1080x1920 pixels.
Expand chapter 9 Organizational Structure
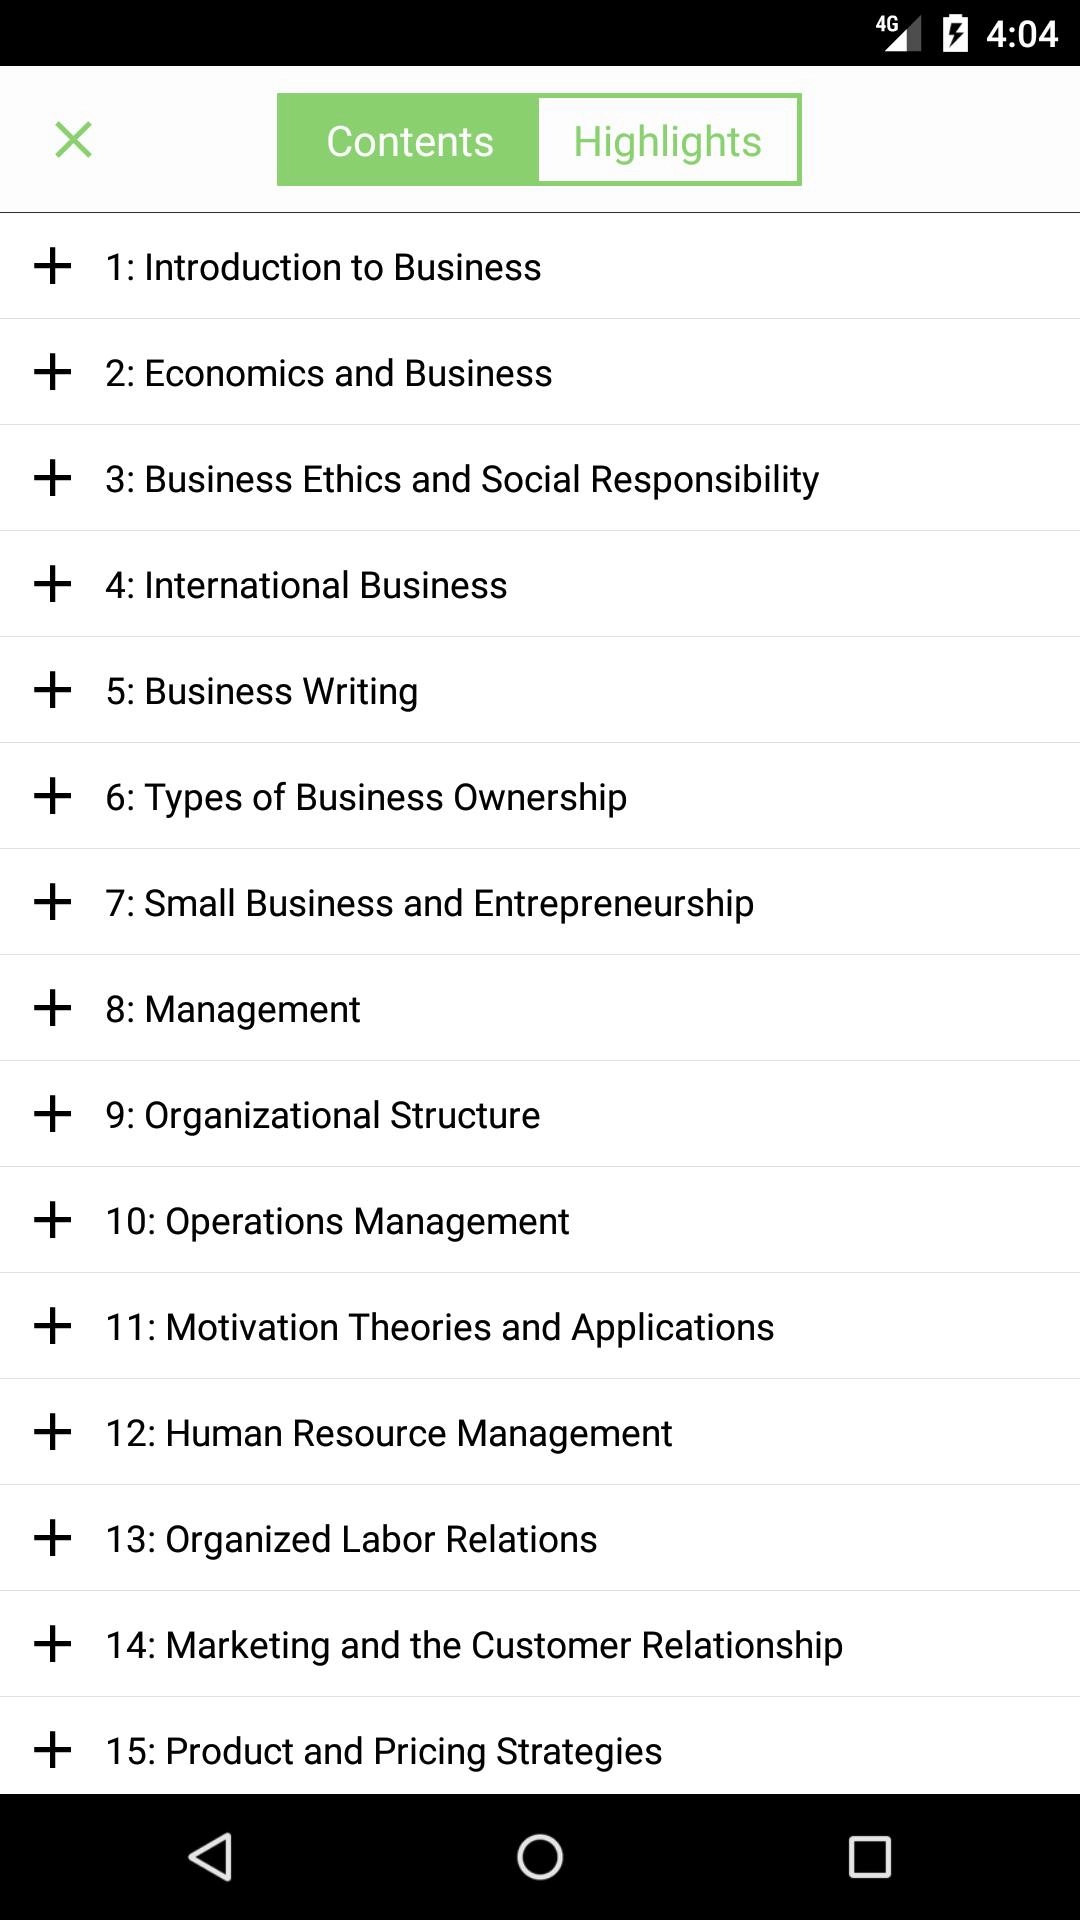[52, 1115]
